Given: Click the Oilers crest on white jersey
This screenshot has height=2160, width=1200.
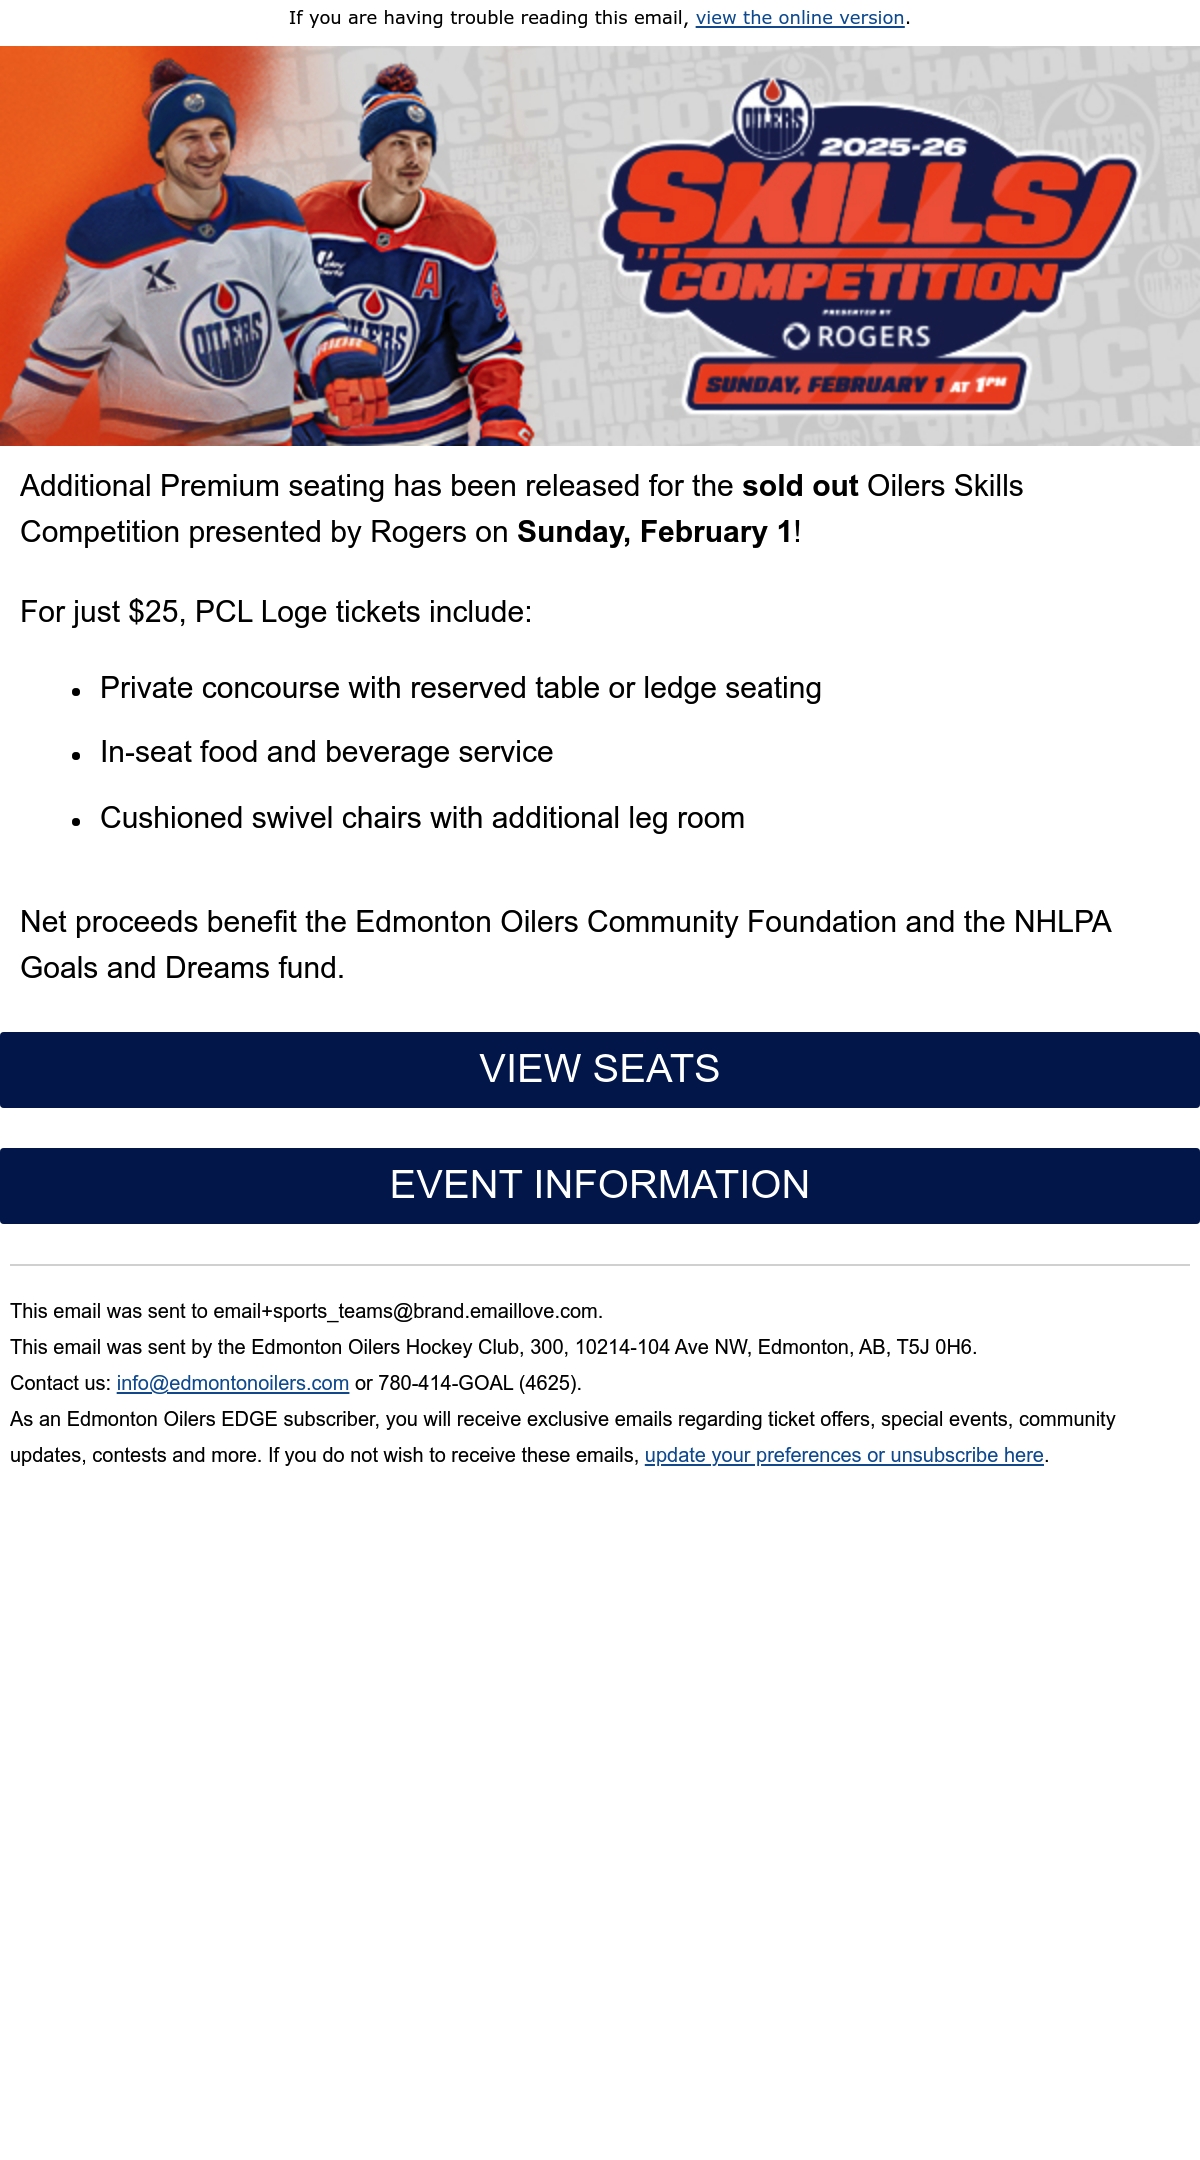Looking at the screenshot, I should click(226, 333).
